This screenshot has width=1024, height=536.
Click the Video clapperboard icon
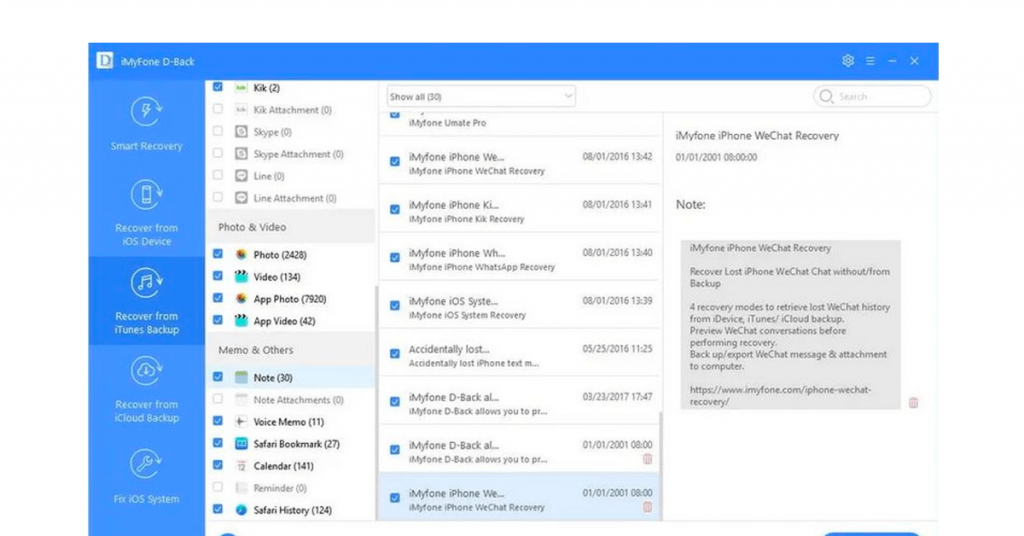(x=241, y=276)
